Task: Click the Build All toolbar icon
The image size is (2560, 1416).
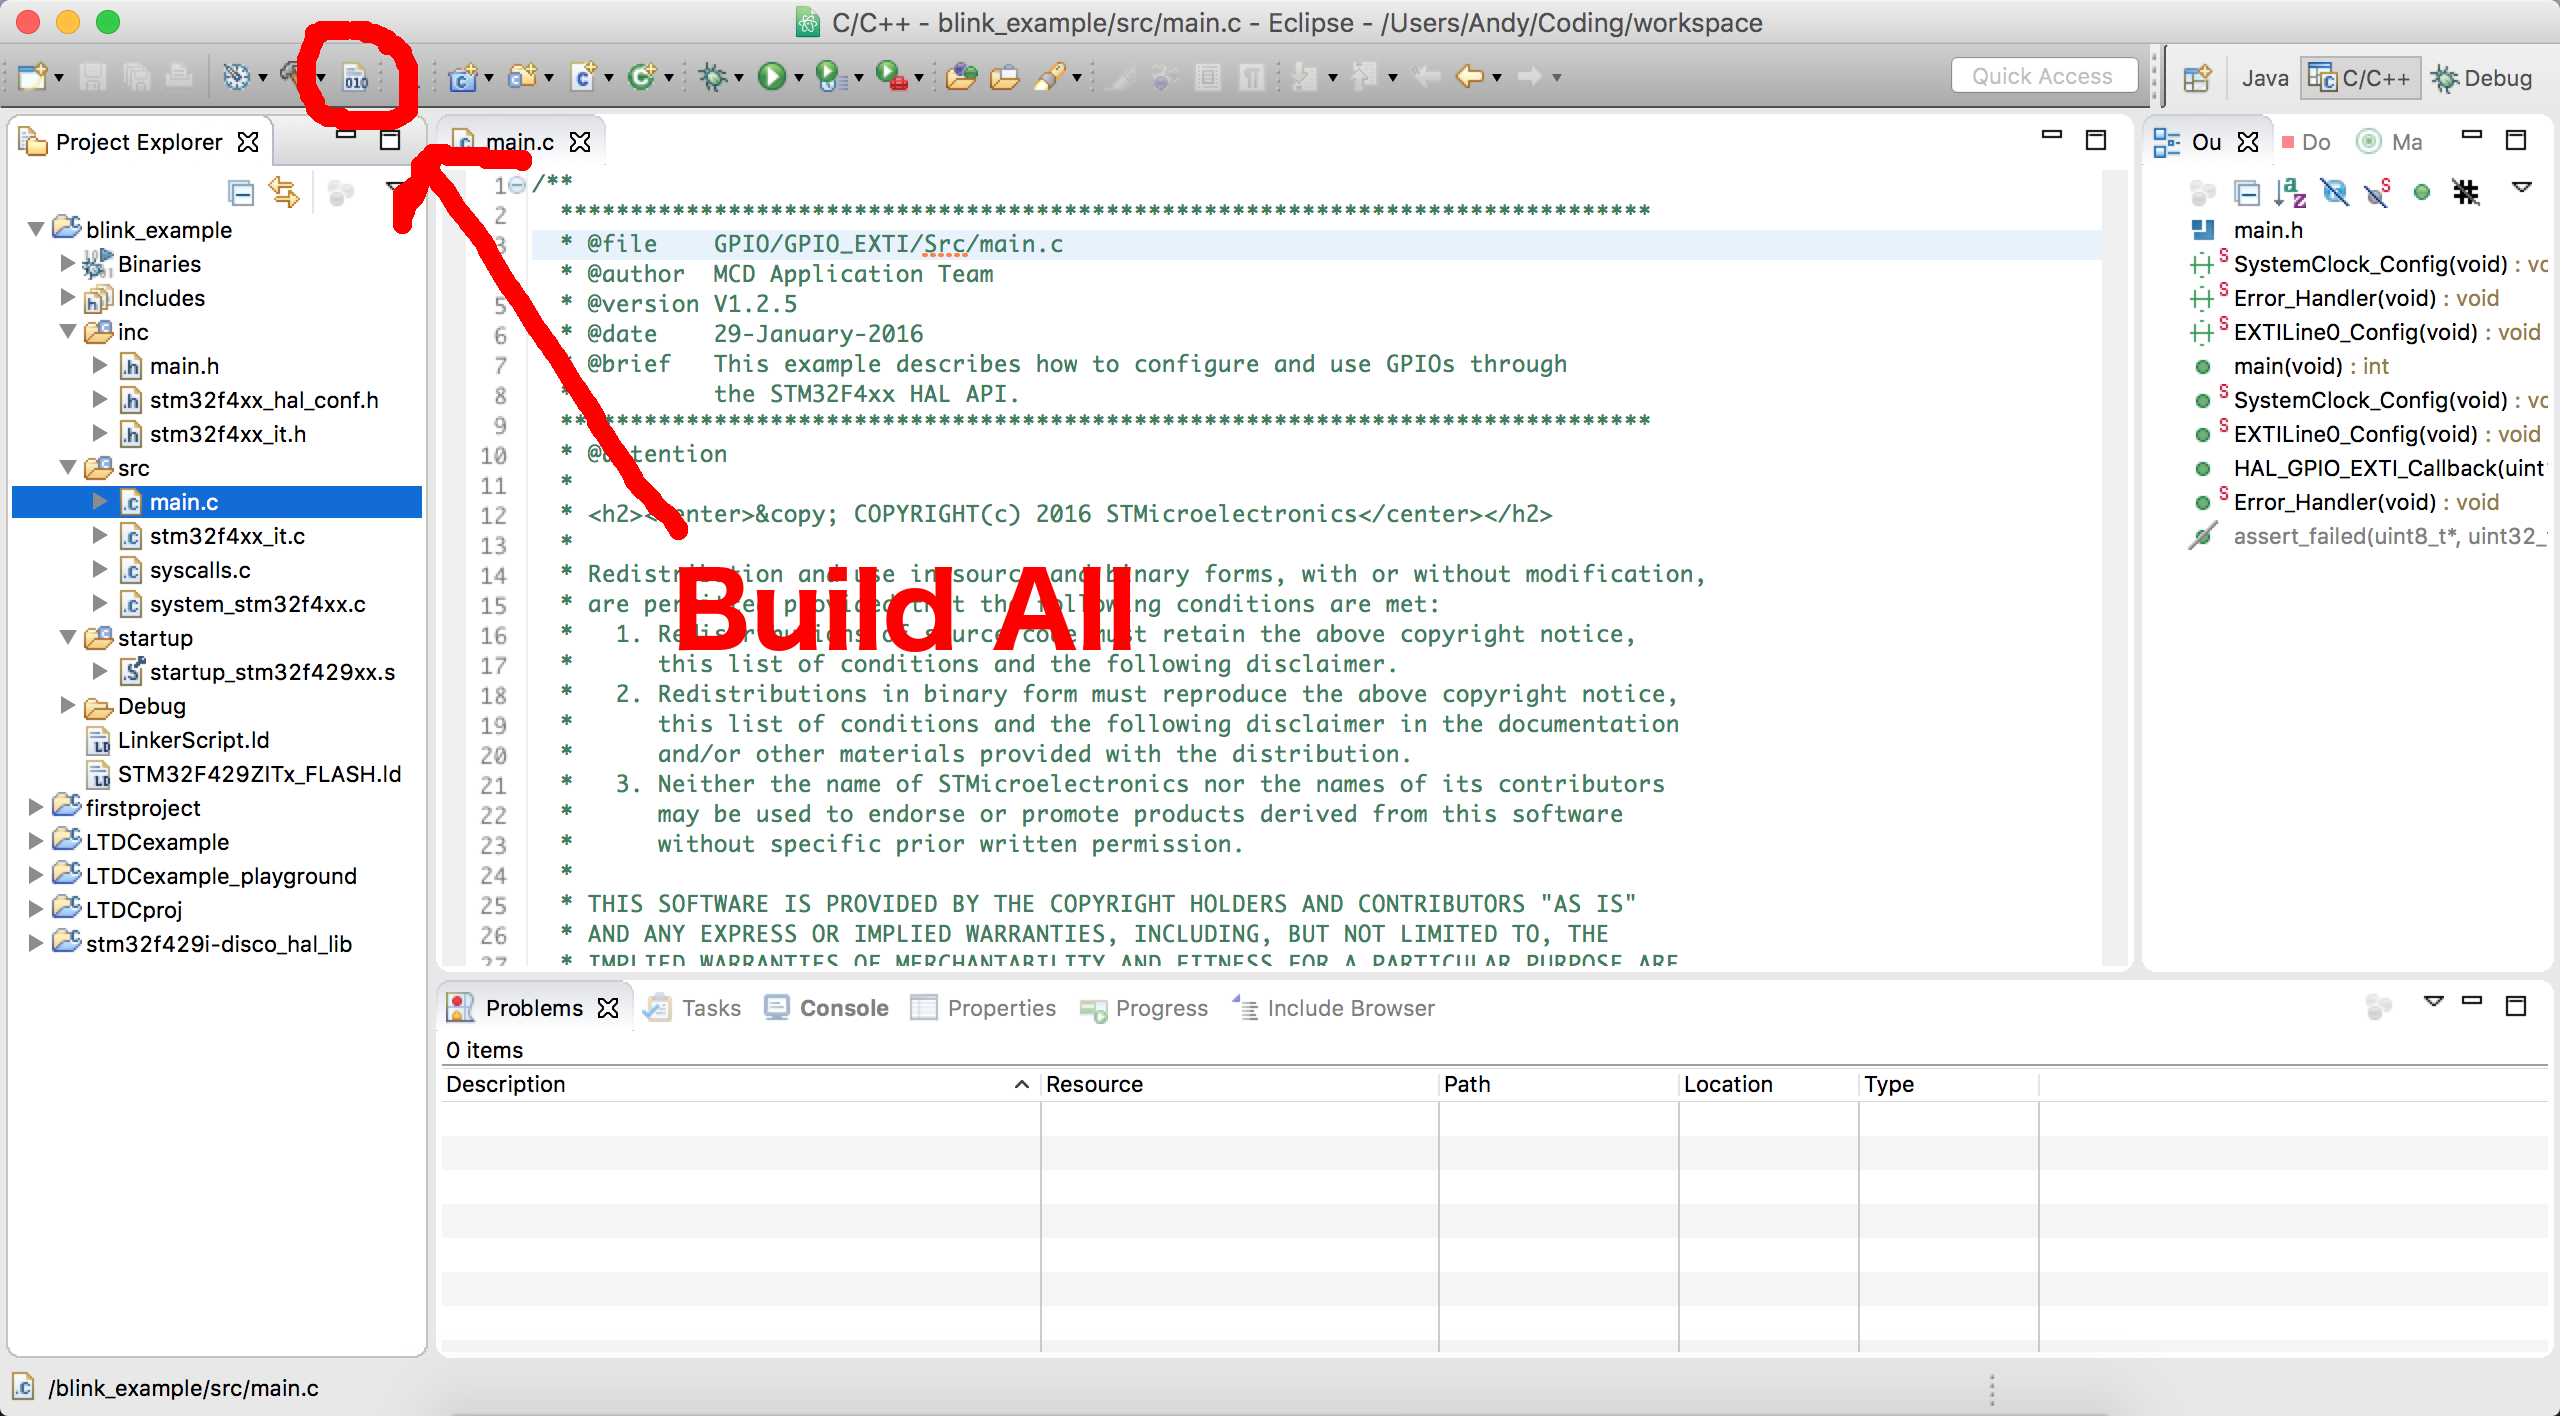Action: pos(356,77)
